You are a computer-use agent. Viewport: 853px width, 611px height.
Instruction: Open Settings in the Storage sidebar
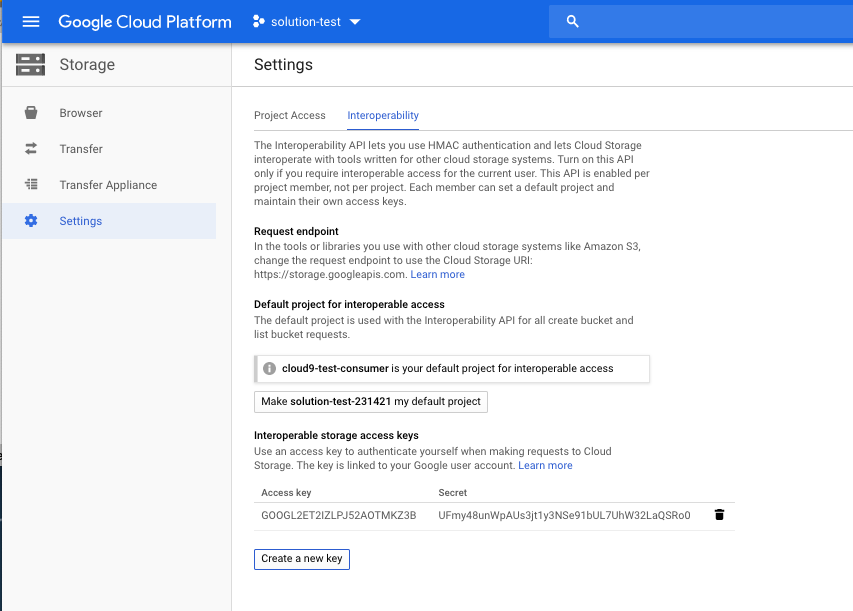pyautogui.click(x=109, y=220)
